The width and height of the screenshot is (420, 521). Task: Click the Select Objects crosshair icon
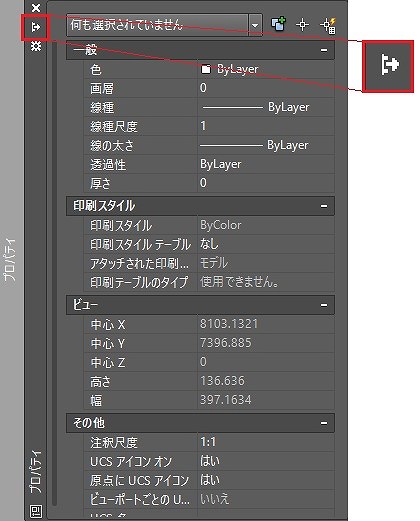[302, 25]
